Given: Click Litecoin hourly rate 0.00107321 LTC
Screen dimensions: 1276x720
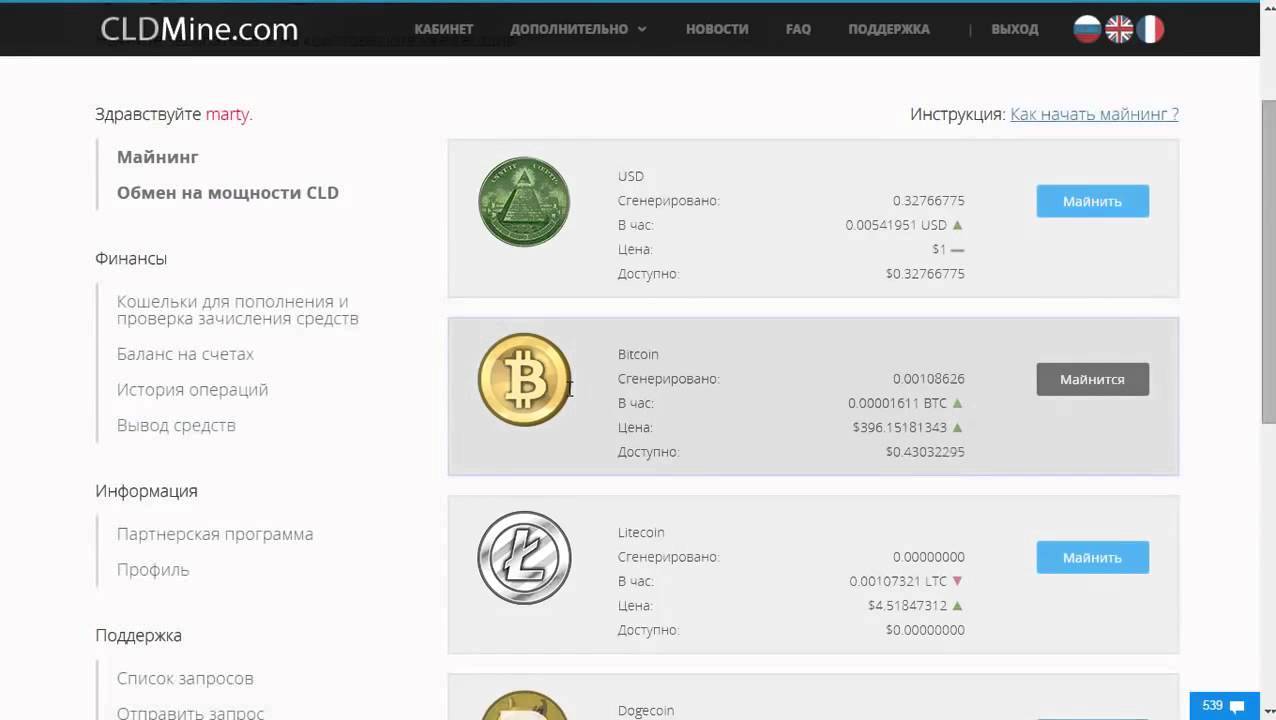Looking at the screenshot, I should pos(898,581).
